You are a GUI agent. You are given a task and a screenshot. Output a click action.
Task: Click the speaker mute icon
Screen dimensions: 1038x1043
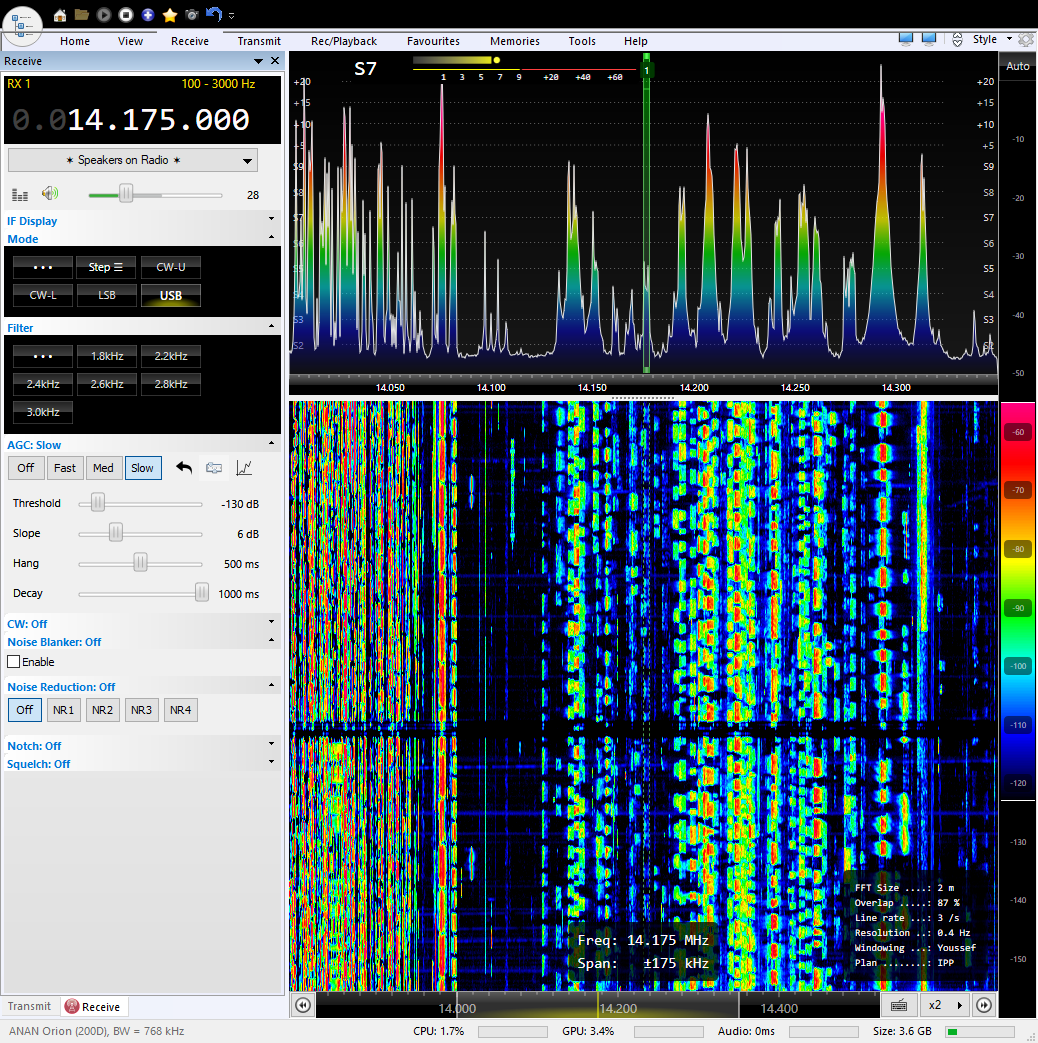tap(49, 194)
